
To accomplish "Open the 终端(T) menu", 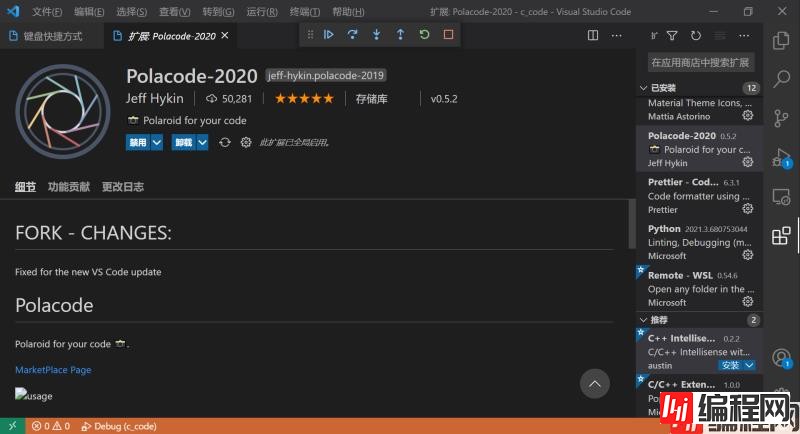I will [305, 11].
